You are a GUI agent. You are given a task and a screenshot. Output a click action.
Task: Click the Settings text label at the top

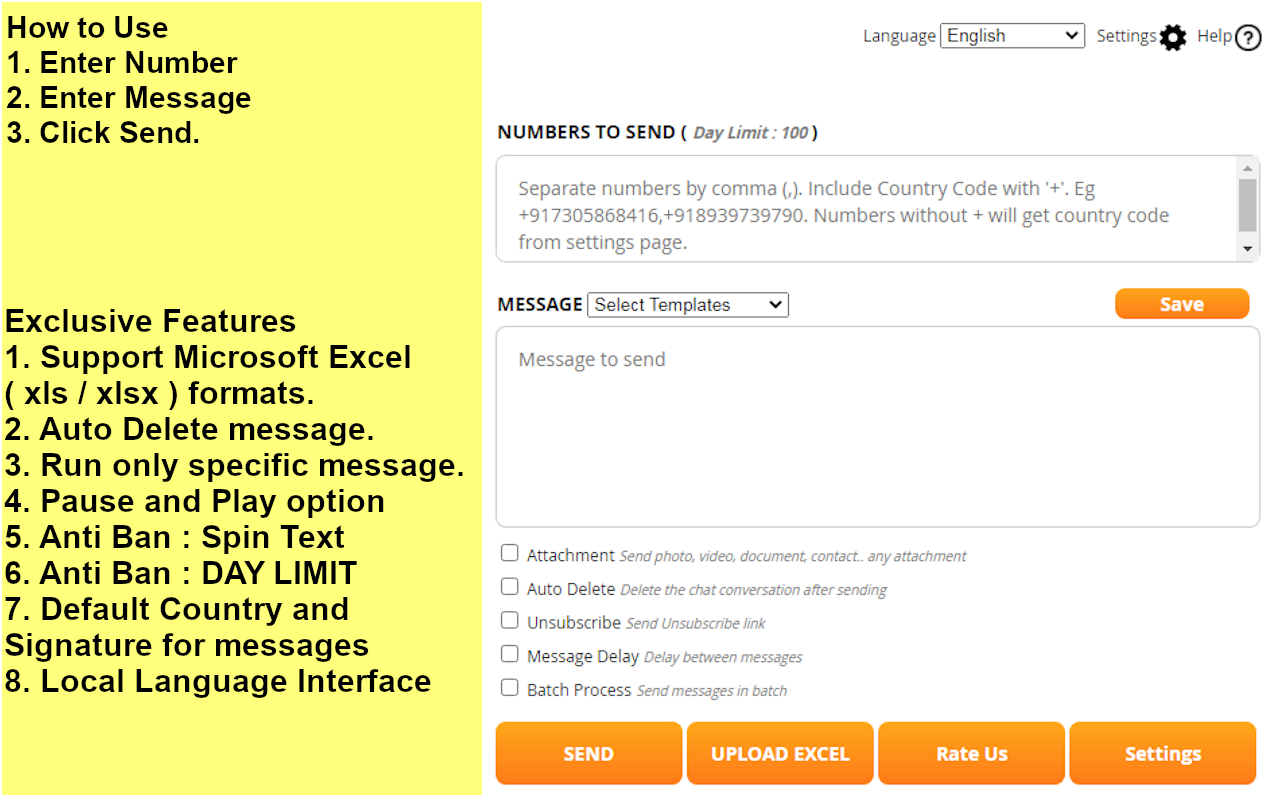(1126, 36)
